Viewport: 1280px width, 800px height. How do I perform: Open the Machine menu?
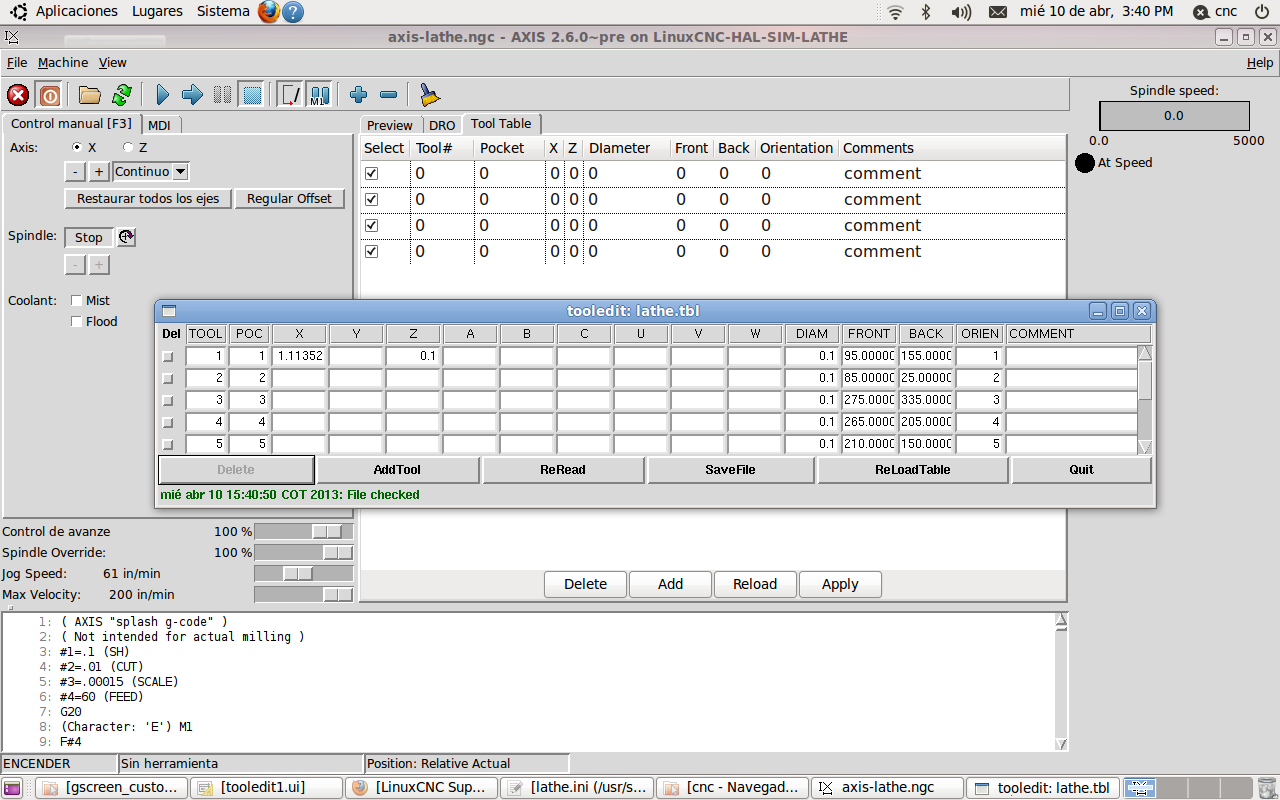pyautogui.click(x=63, y=62)
